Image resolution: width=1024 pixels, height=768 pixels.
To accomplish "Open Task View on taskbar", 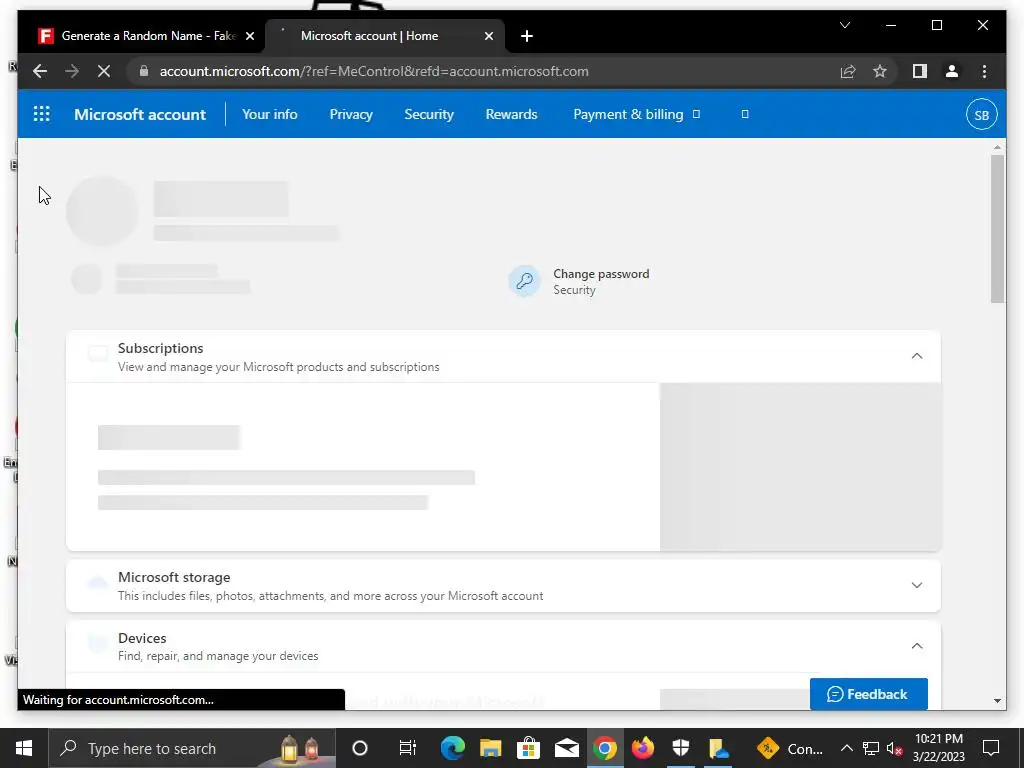I will coord(408,748).
